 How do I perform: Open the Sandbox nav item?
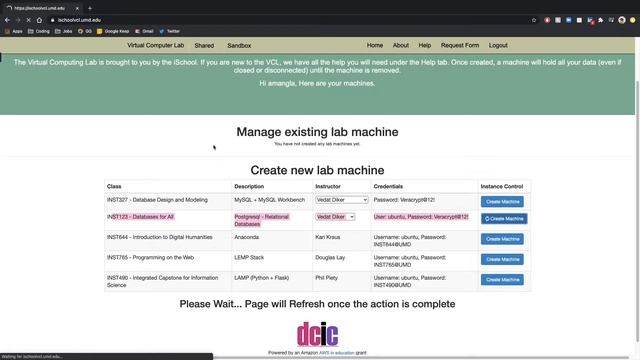coord(239,46)
